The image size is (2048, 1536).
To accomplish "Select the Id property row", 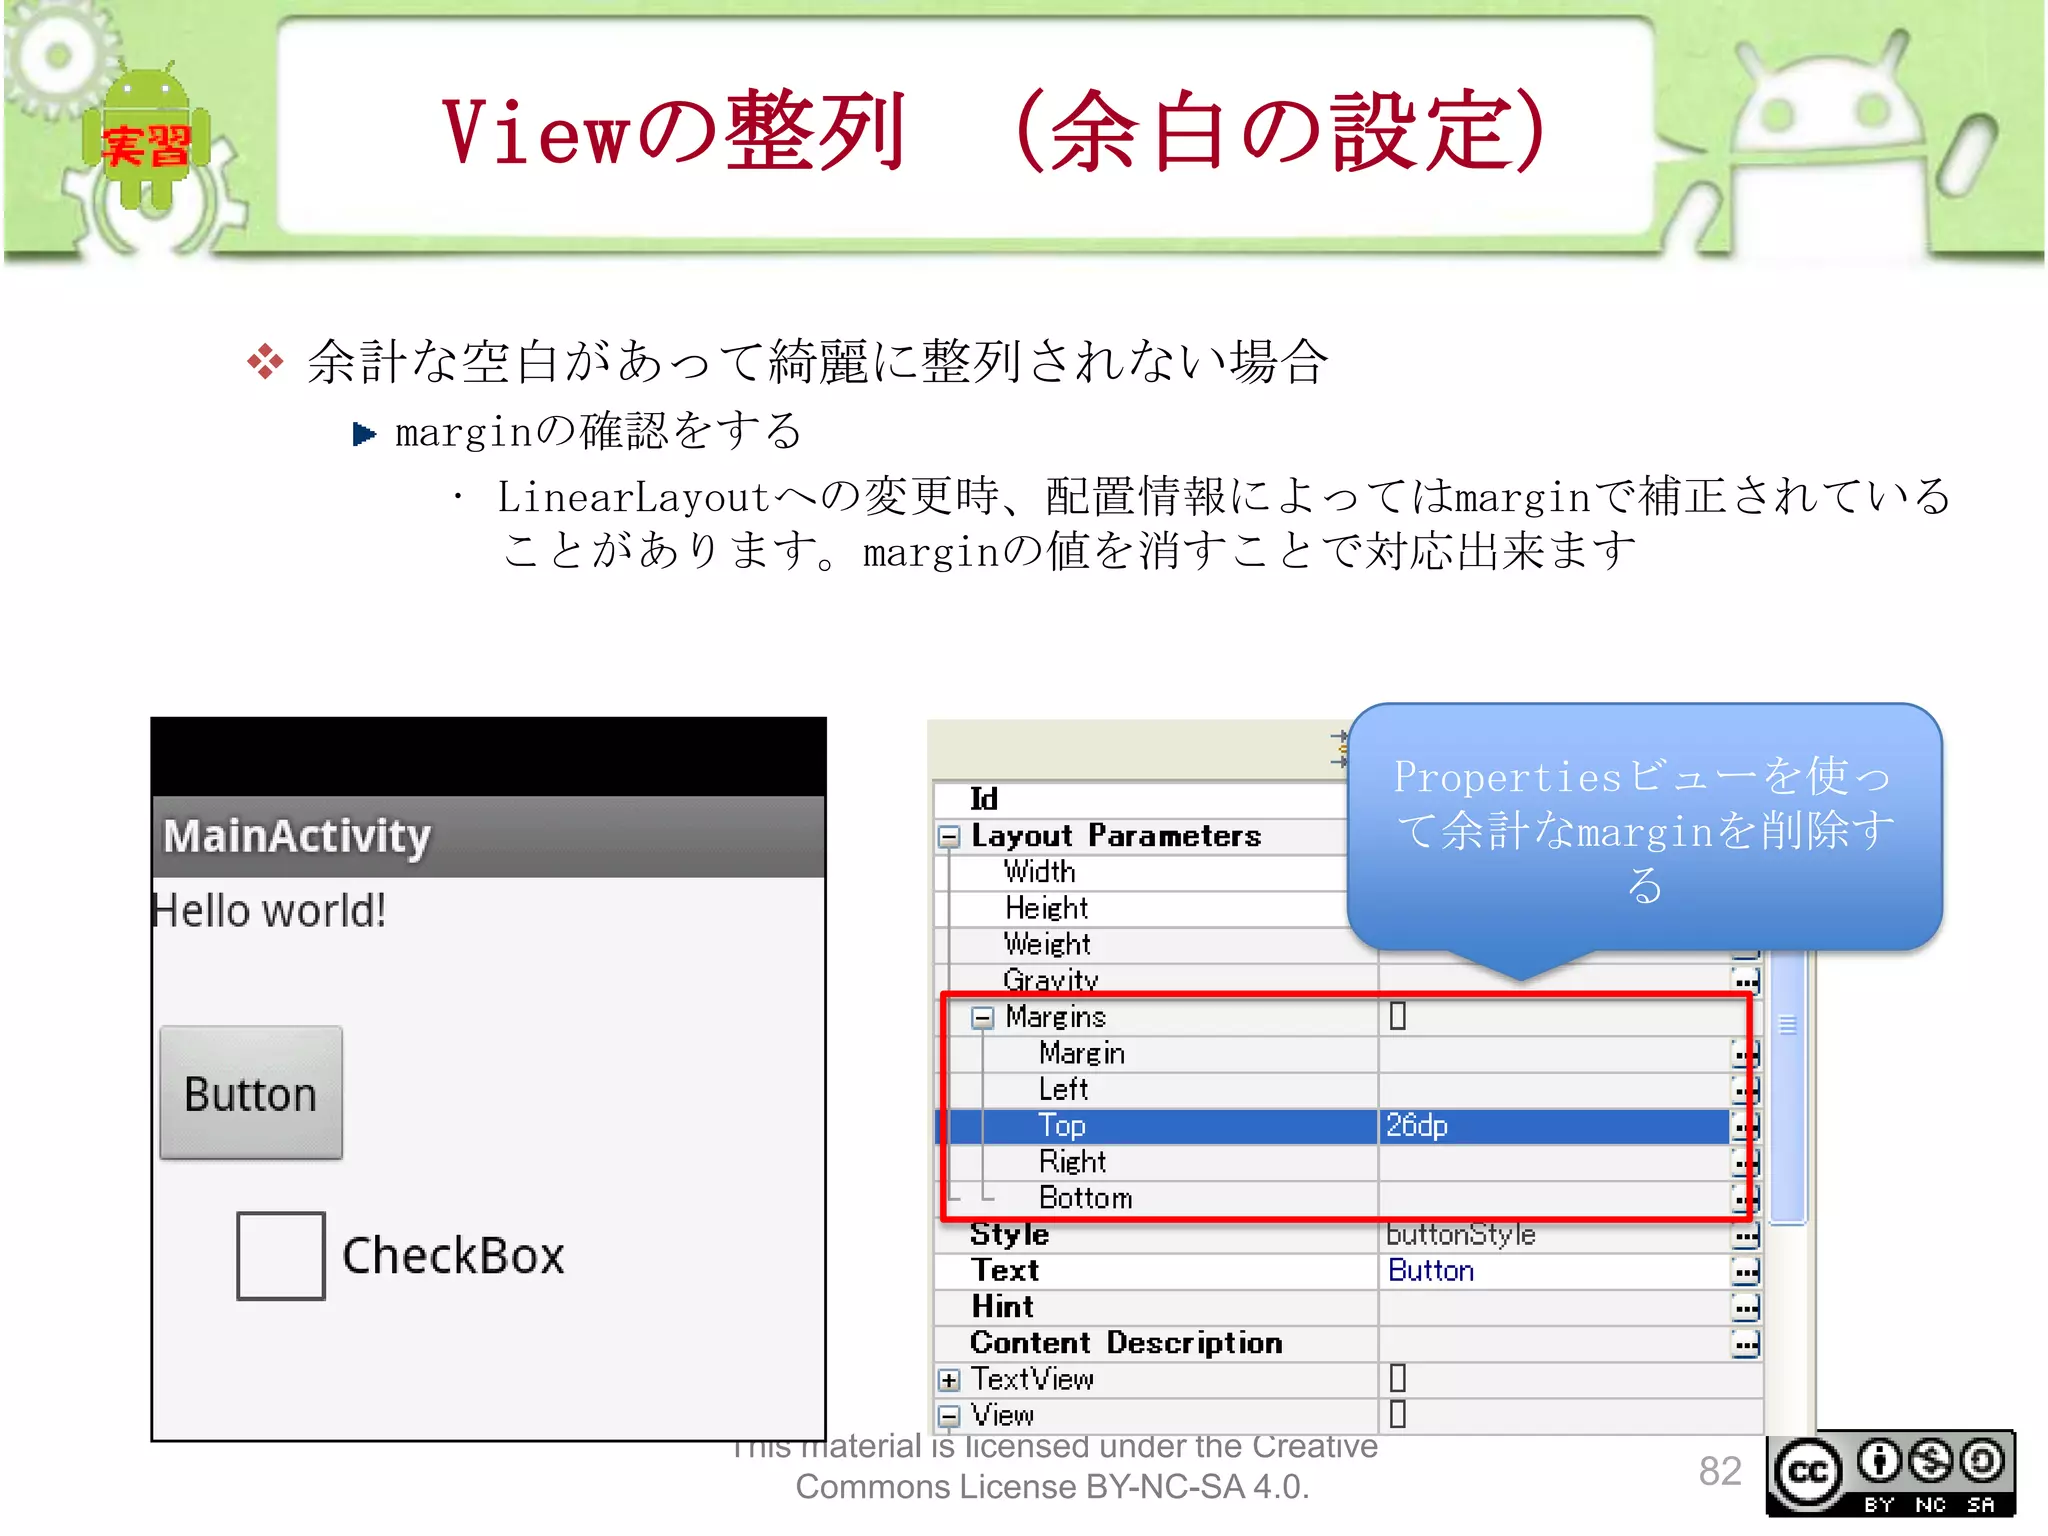I will [x=1140, y=800].
